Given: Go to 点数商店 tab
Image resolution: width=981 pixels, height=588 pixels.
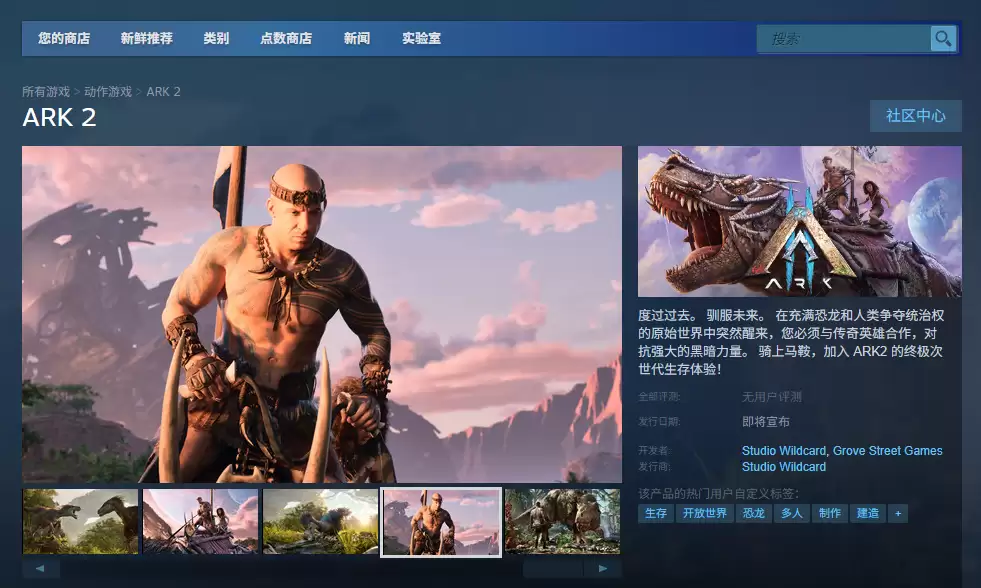Looking at the screenshot, I should click(x=285, y=39).
